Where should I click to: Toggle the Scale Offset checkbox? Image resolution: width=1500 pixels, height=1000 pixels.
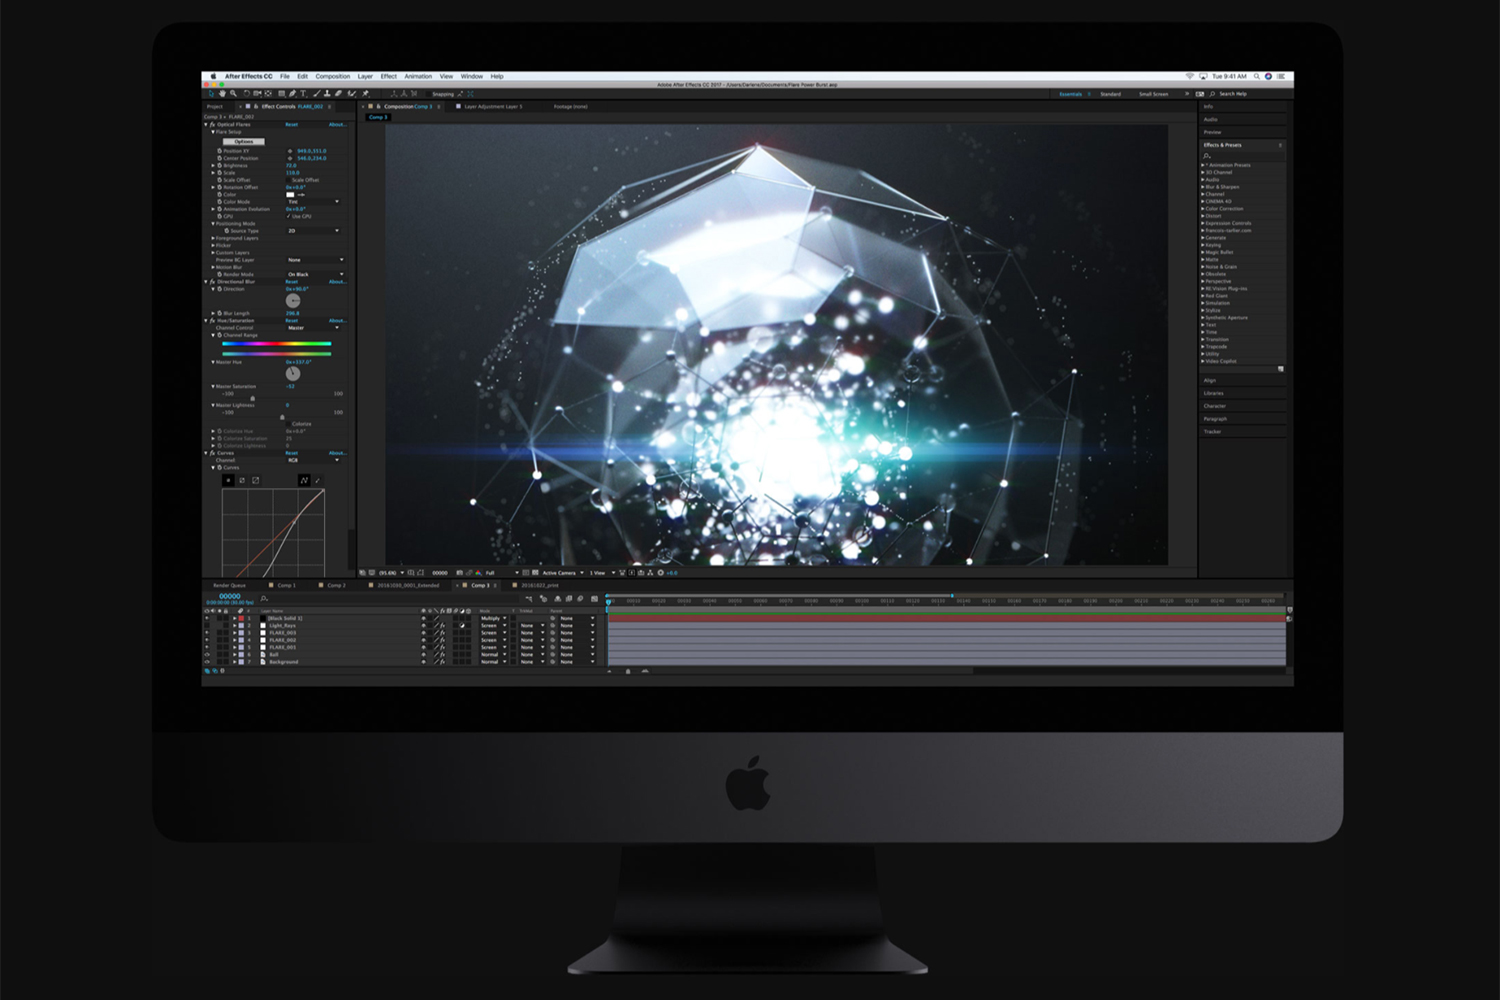(288, 180)
